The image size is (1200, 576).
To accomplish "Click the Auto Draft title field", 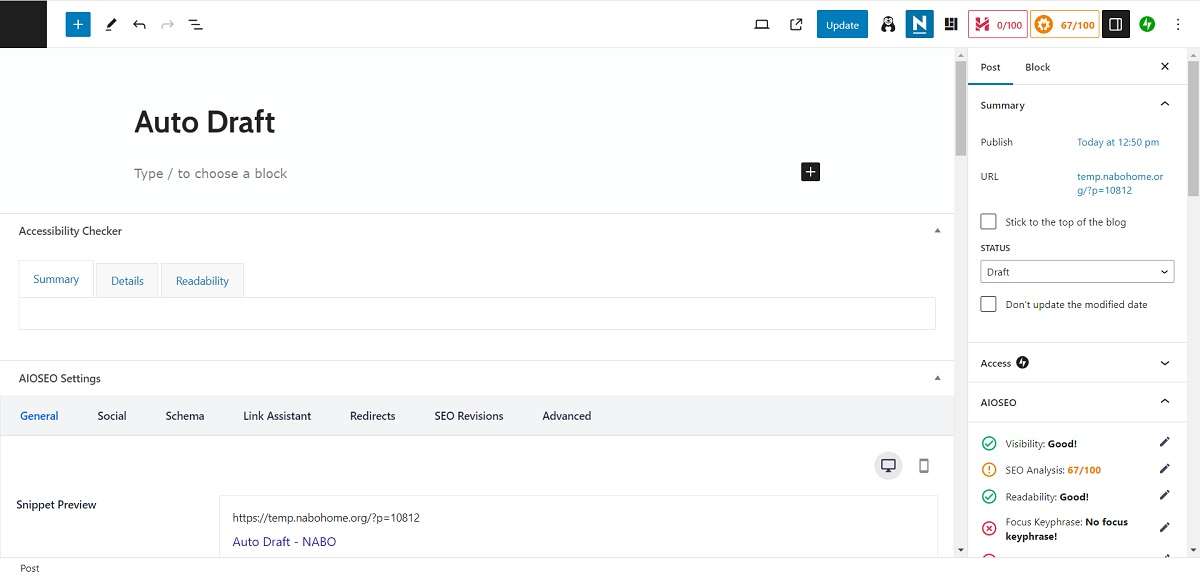I will click(x=205, y=122).
